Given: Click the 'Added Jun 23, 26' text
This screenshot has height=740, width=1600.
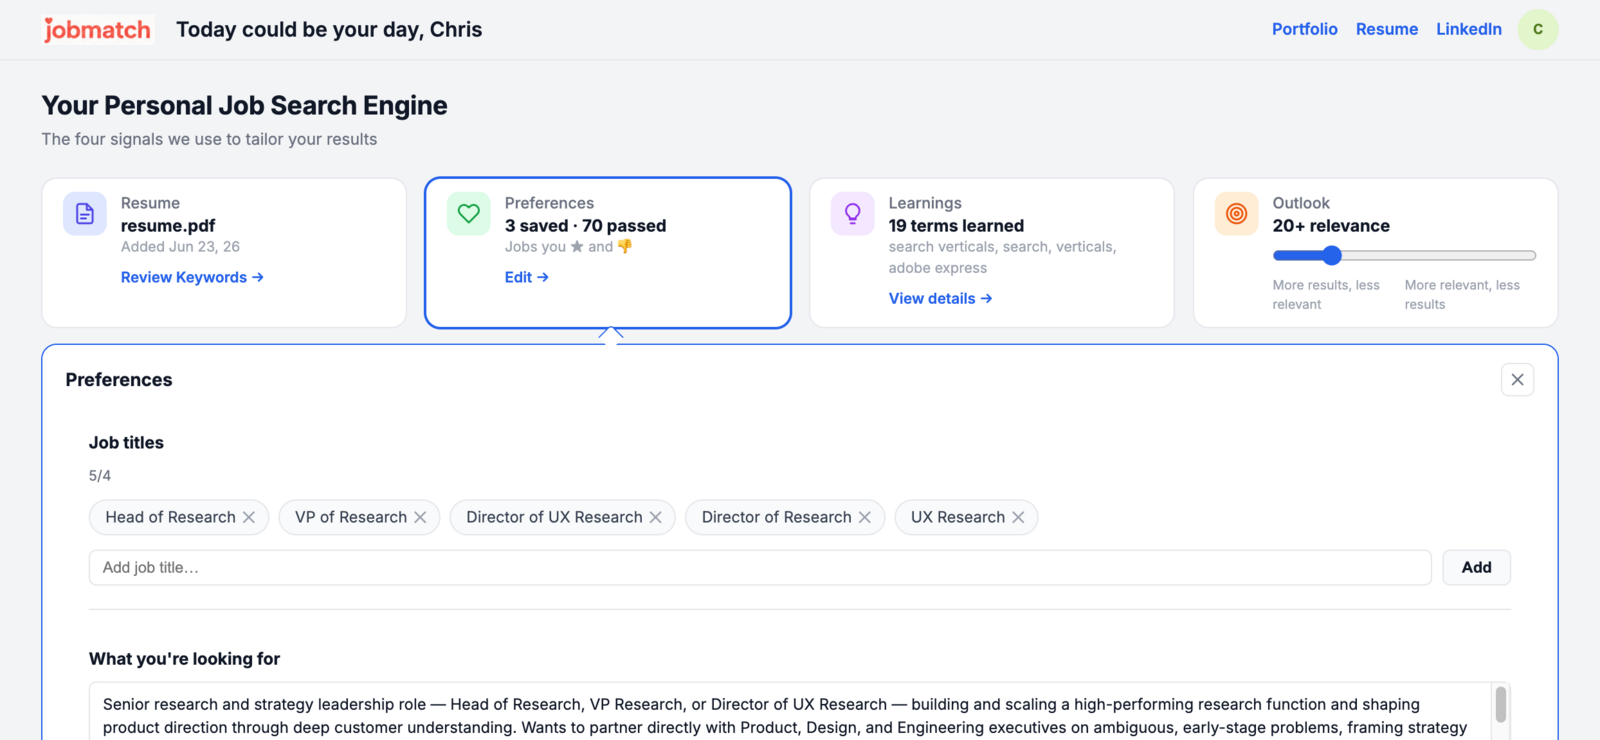Looking at the screenshot, I should click(180, 247).
